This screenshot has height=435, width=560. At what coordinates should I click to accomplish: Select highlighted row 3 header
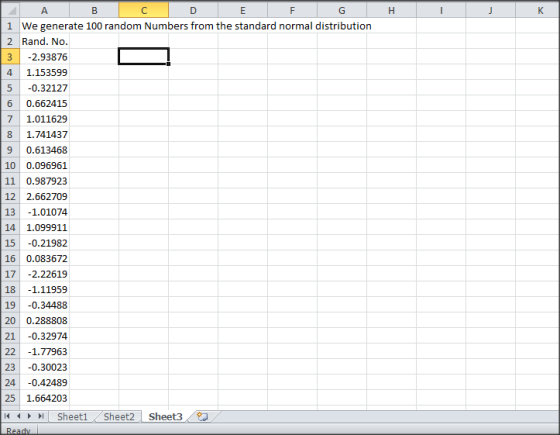pos(10,57)
